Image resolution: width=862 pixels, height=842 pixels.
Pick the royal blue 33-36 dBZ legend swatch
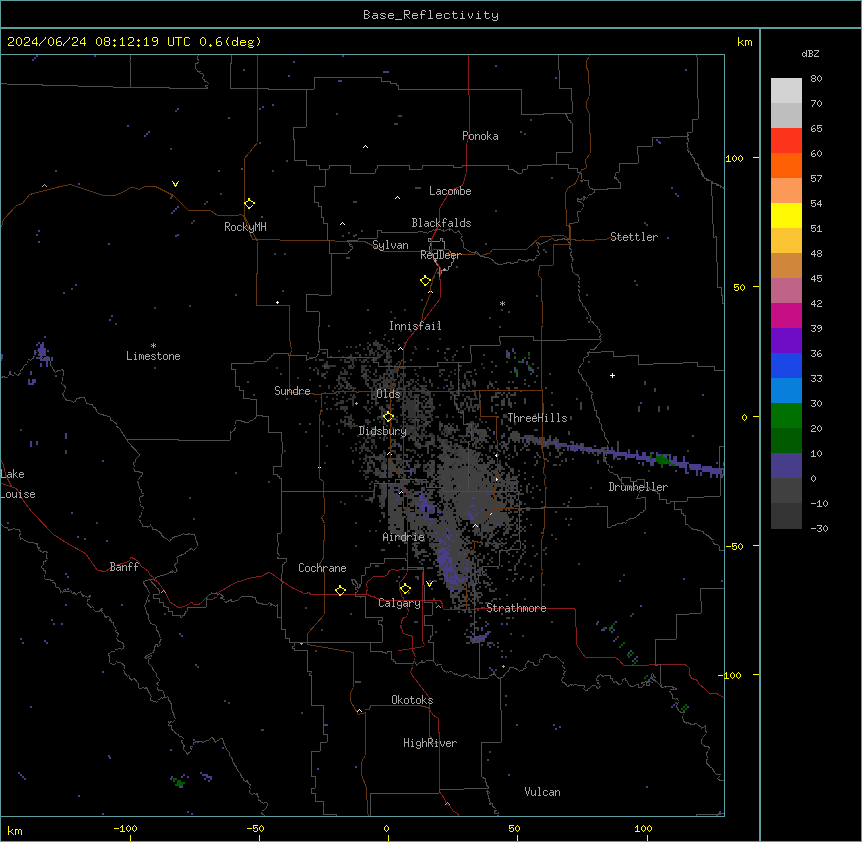(786, 365)
